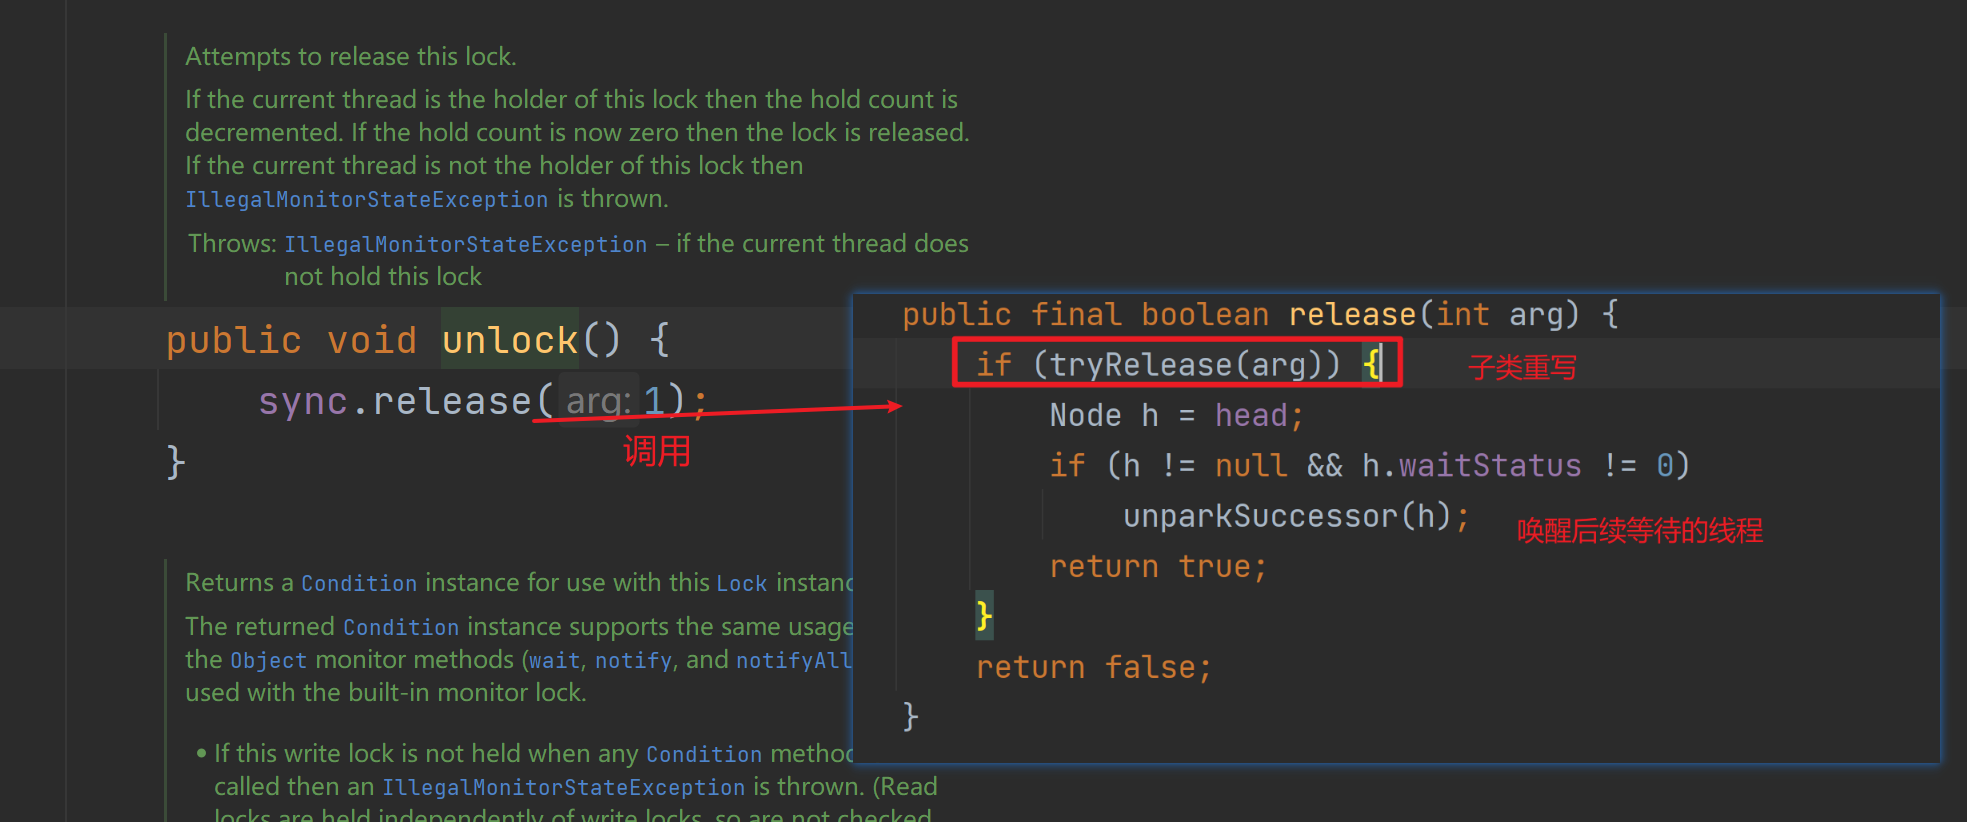This screenshot has height=822, width=1967.
Task: Open the Condition link in 'Returns a Condition'
Action: (359, 583)
